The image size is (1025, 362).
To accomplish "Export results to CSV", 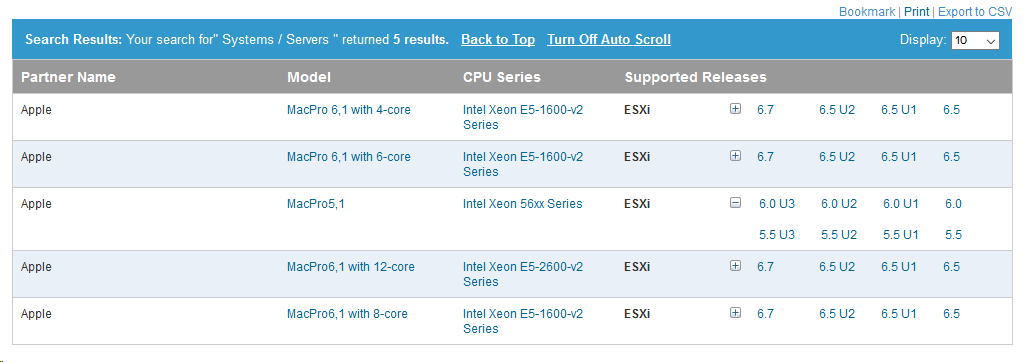I will pos(975,12).
